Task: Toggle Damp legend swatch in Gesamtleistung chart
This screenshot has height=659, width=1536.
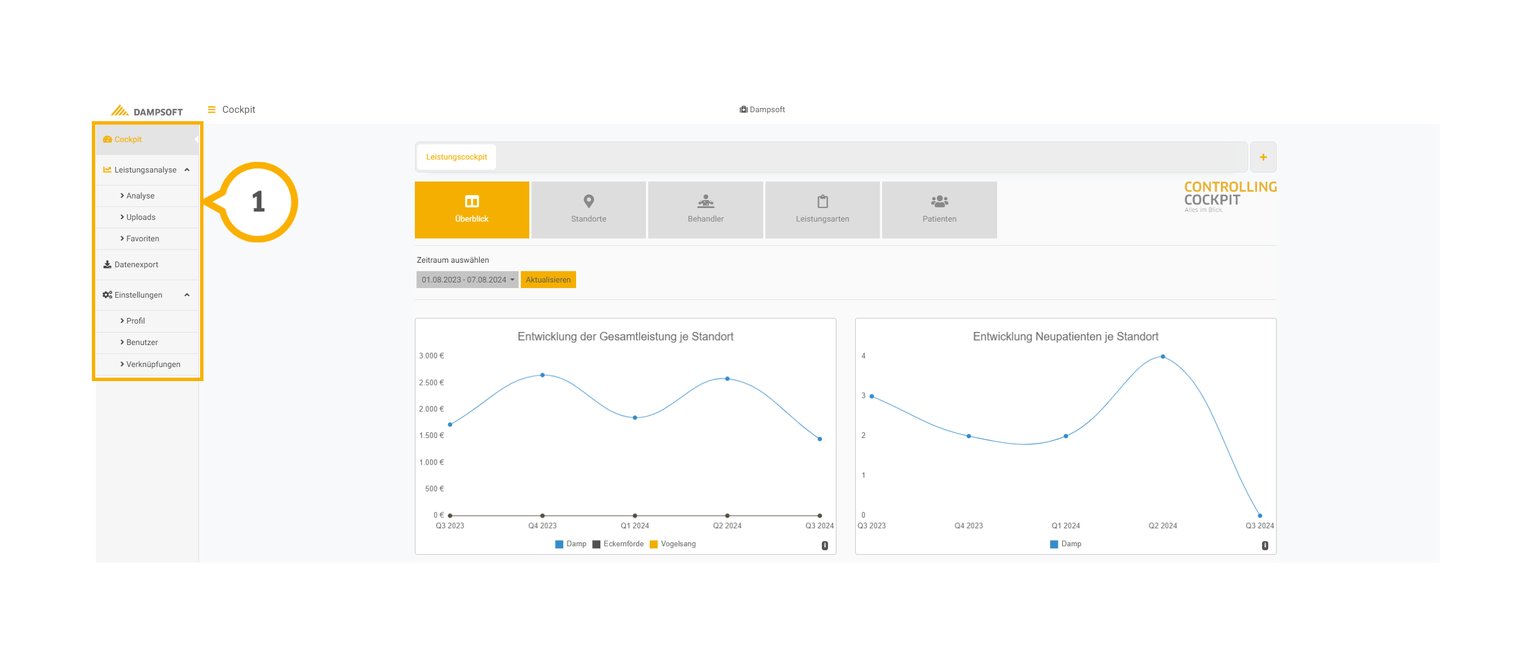Action: pos(560,544)
